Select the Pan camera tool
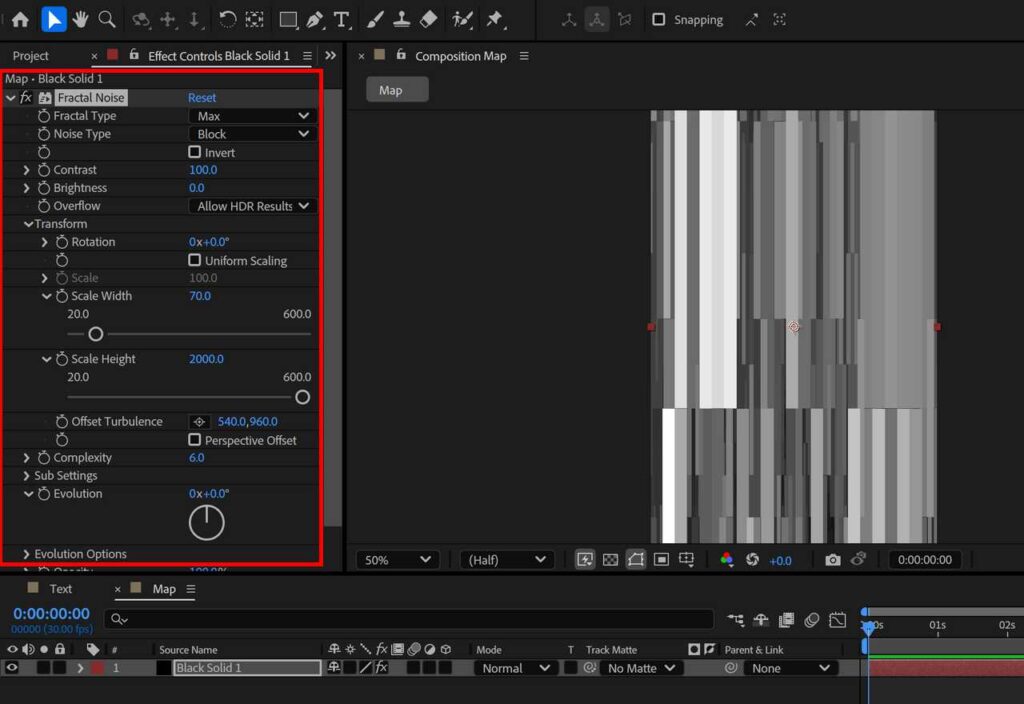Screen dimensions: 1024x704 coord(168,20)
